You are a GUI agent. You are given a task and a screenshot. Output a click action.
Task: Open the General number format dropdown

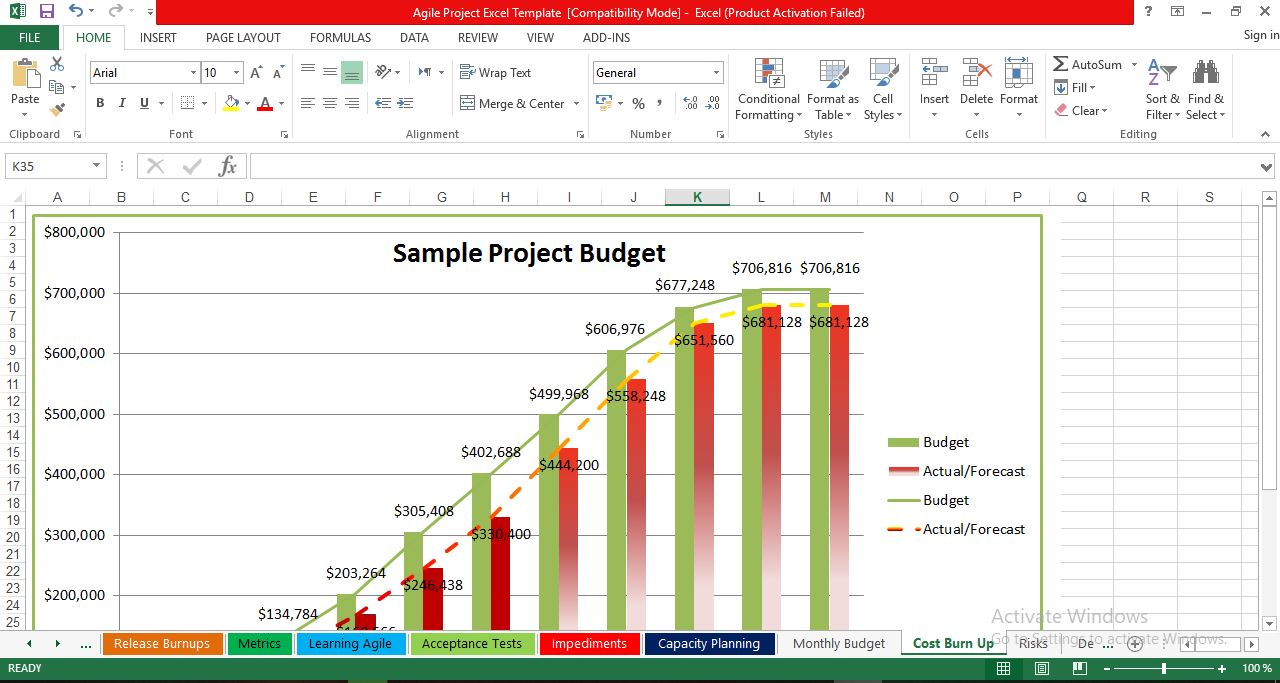pos(716,72)
